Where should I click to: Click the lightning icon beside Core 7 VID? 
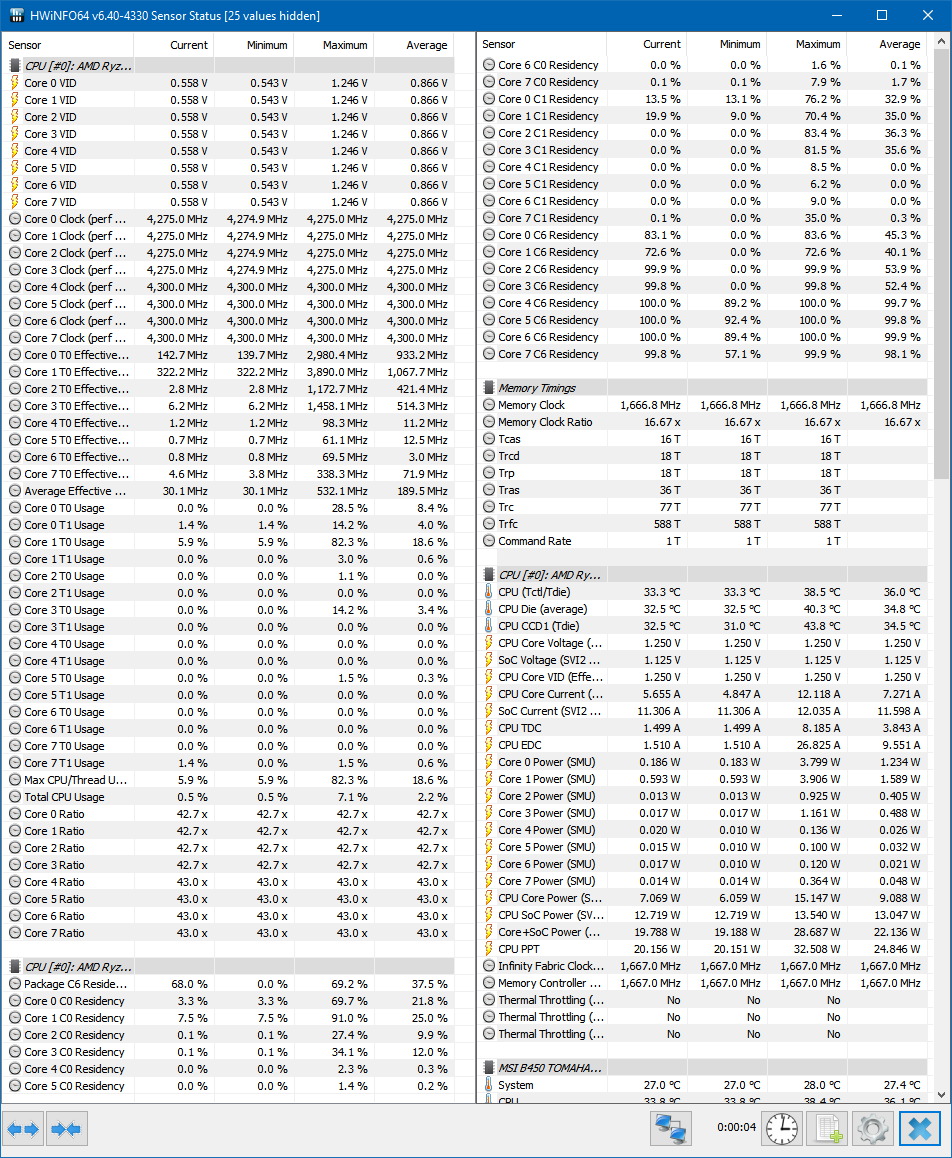point(15,202)
